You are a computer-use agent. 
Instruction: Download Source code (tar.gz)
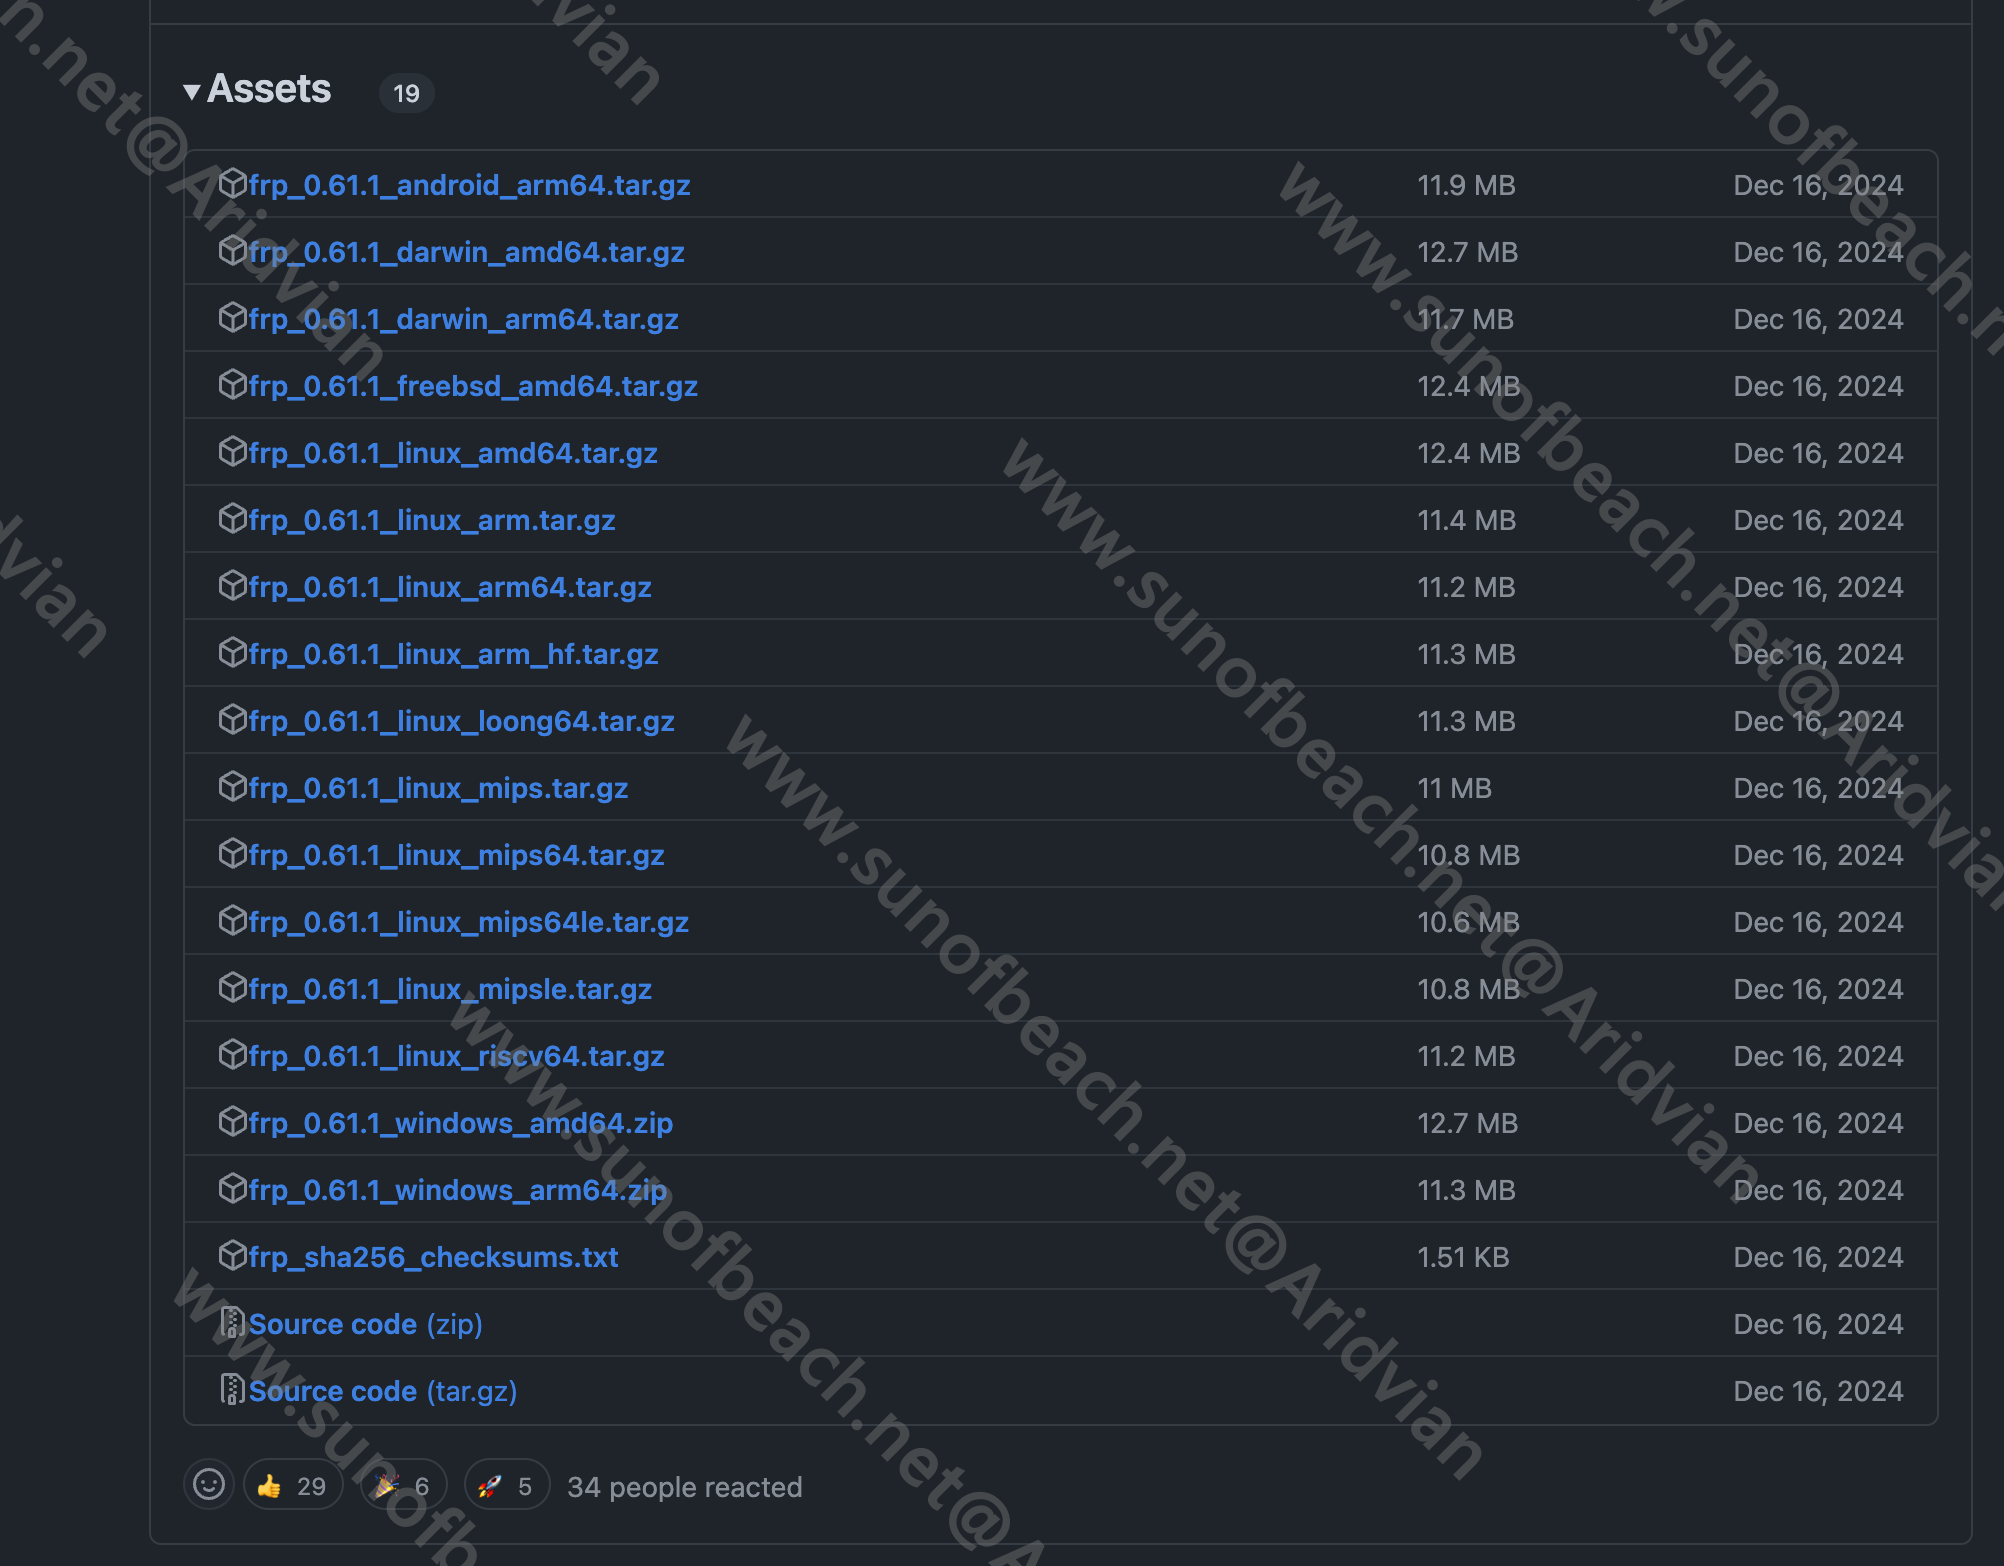pyautogui.click(x=382, y=1391)
